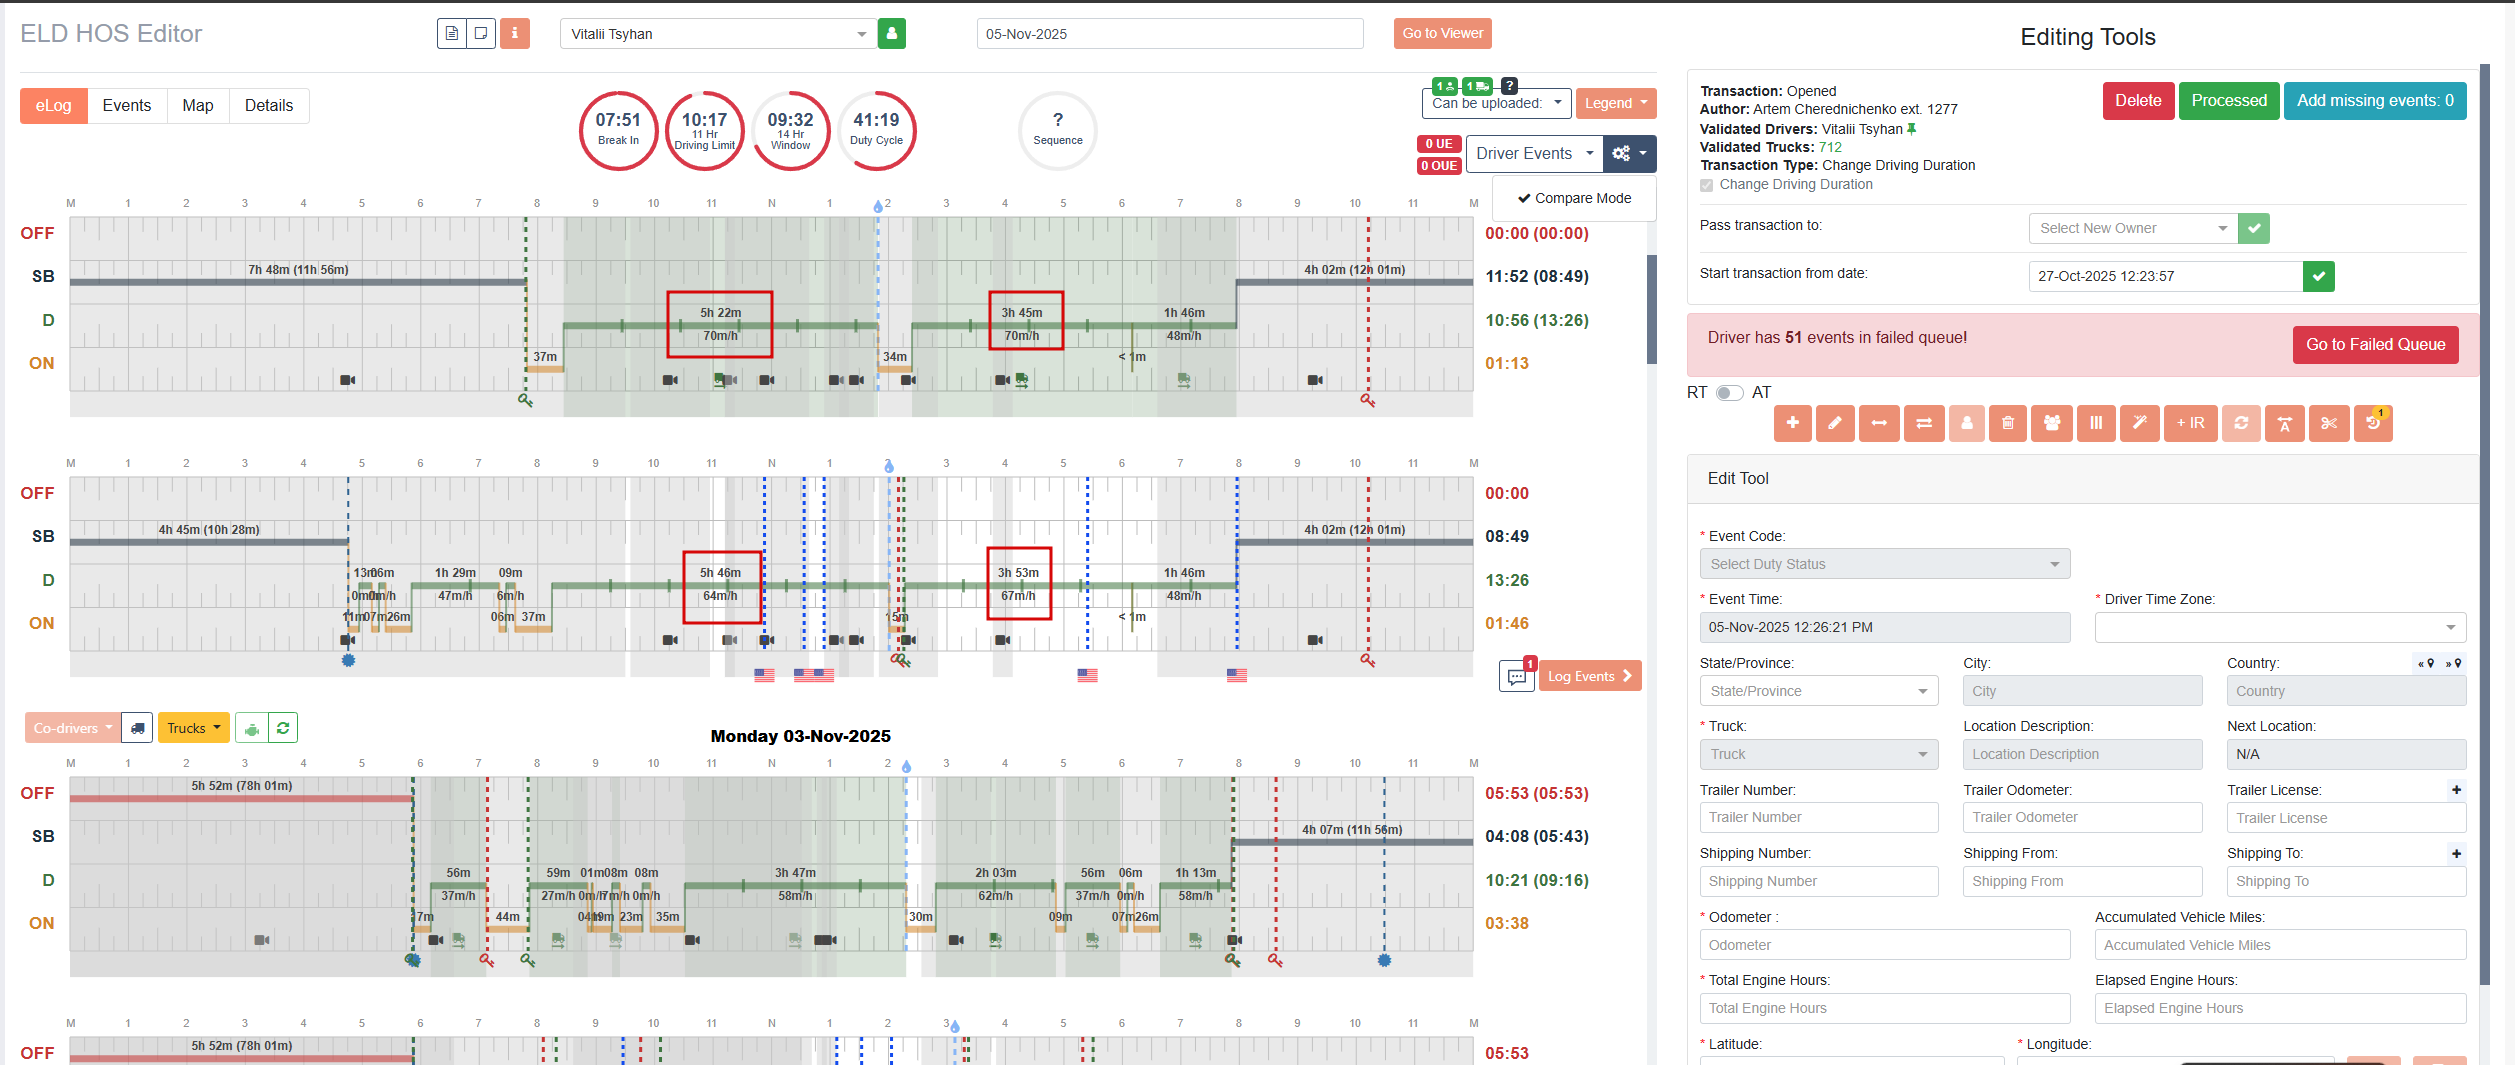Click the Log Events button
The width and height of the screenshot is (2515, 1065).
coord(1590,677)
